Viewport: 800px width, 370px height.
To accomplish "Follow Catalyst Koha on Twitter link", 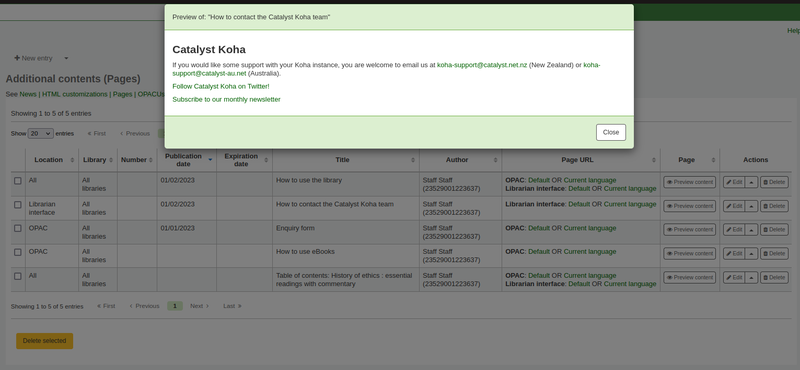I will (221, 86).
